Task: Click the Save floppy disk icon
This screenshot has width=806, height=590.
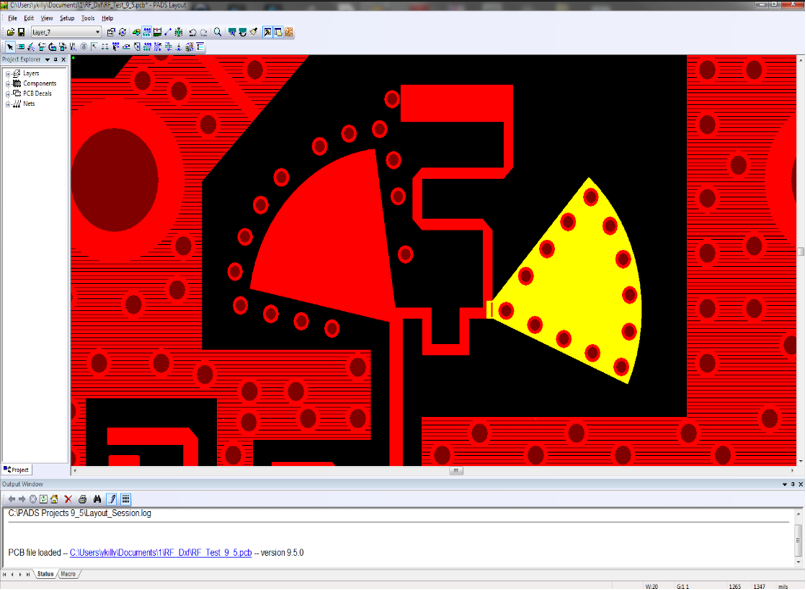Action: tap(21, 32)
